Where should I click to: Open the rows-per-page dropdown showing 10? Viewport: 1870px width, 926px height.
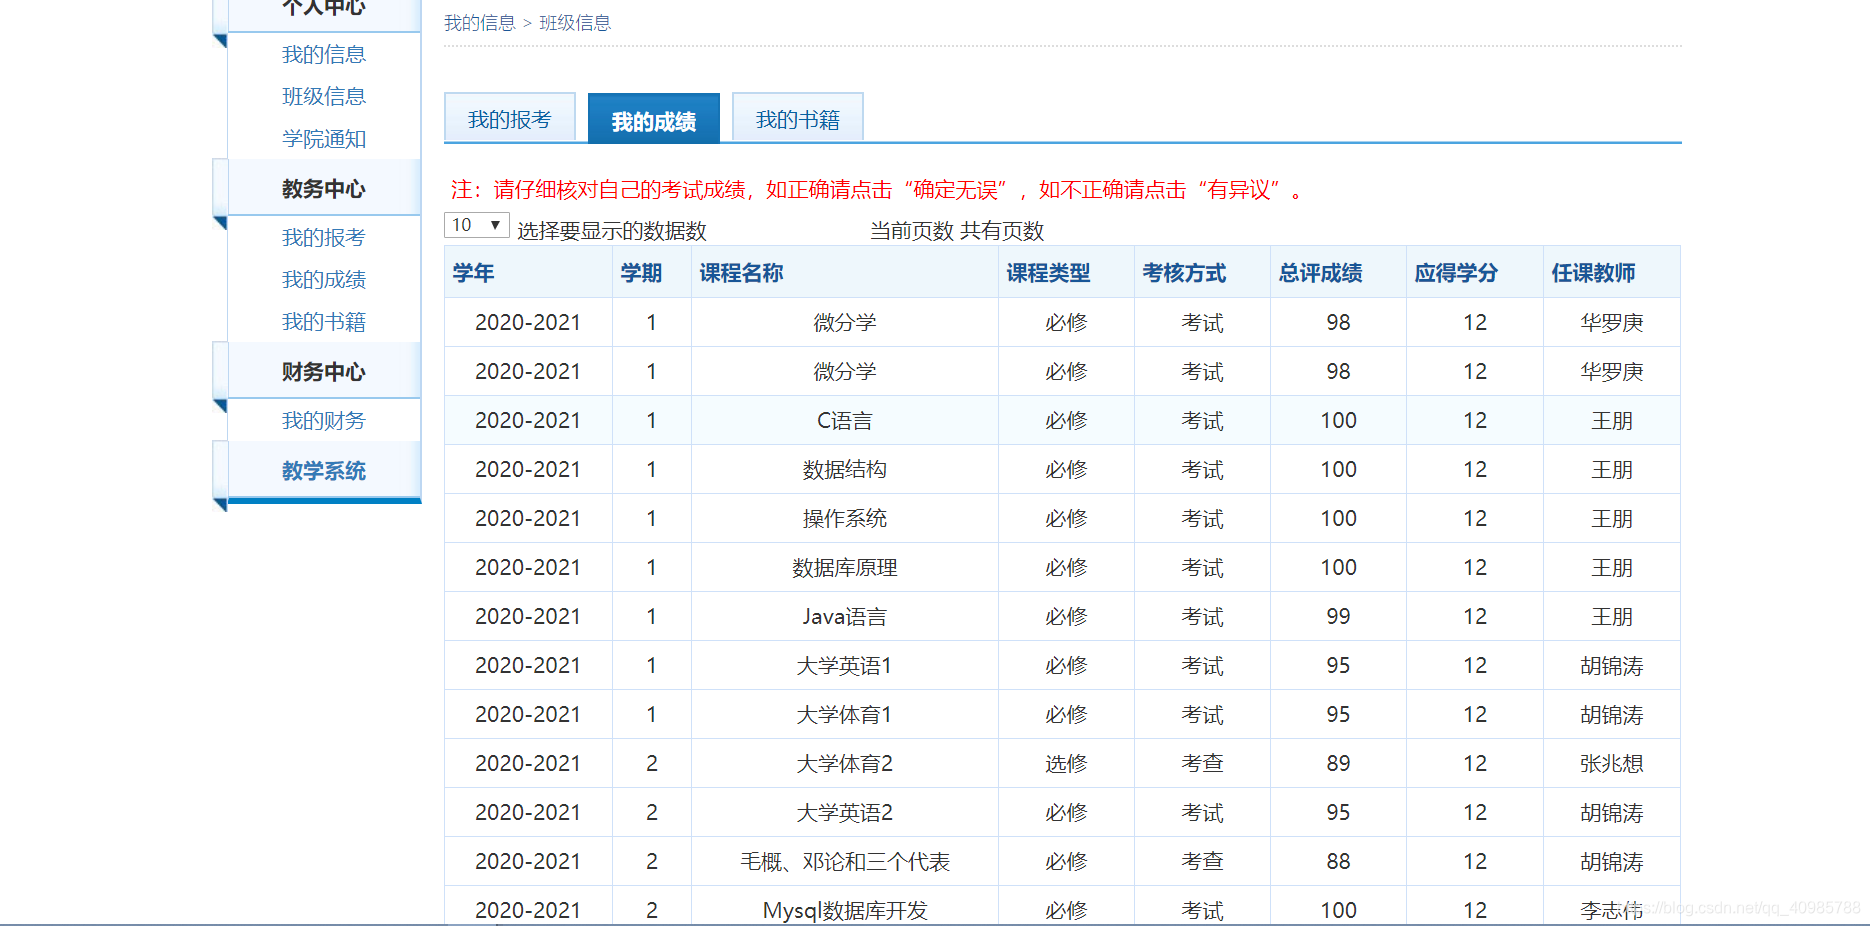pos(476,225)
